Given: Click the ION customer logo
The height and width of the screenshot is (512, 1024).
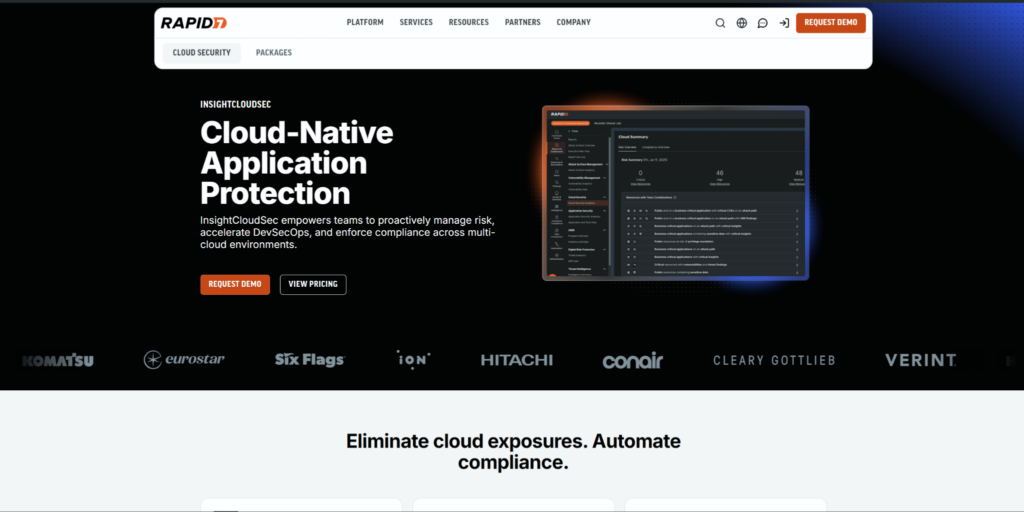Looking at the screenshot, I should 413,360.
